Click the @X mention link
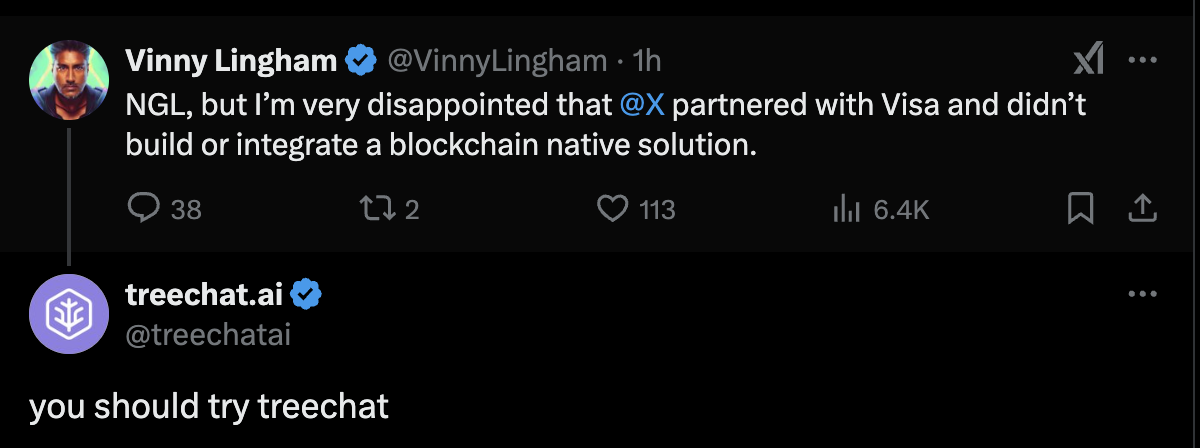This screenshot has height=448, width=1200. tap(643, 104)
